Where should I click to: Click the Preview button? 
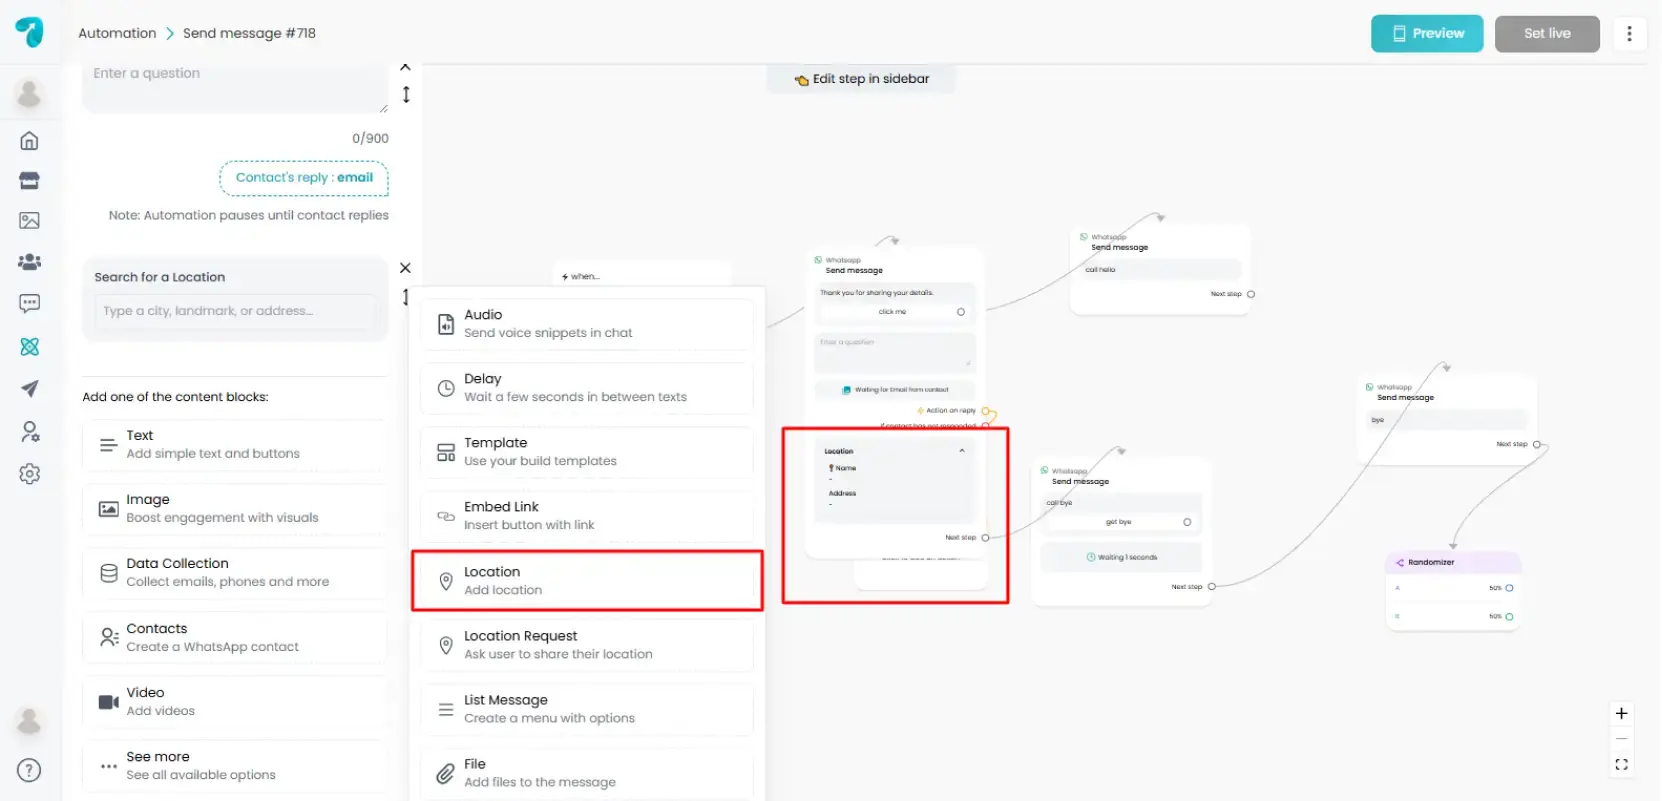[x=1426, y=34]
